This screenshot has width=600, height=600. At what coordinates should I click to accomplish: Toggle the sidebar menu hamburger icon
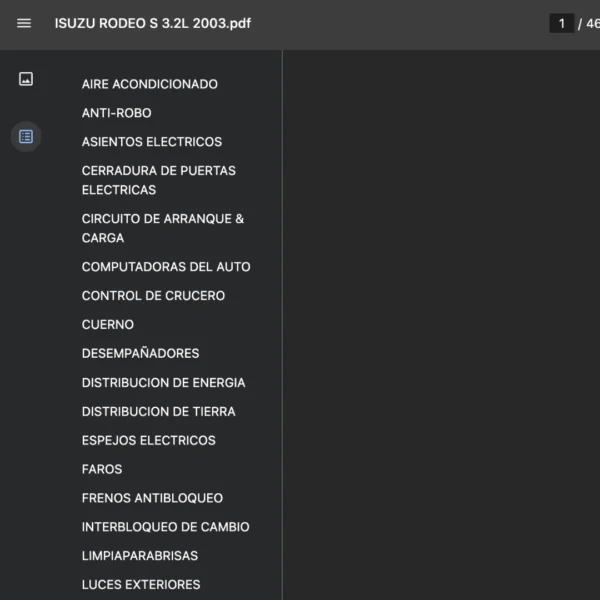click(24, 23)
